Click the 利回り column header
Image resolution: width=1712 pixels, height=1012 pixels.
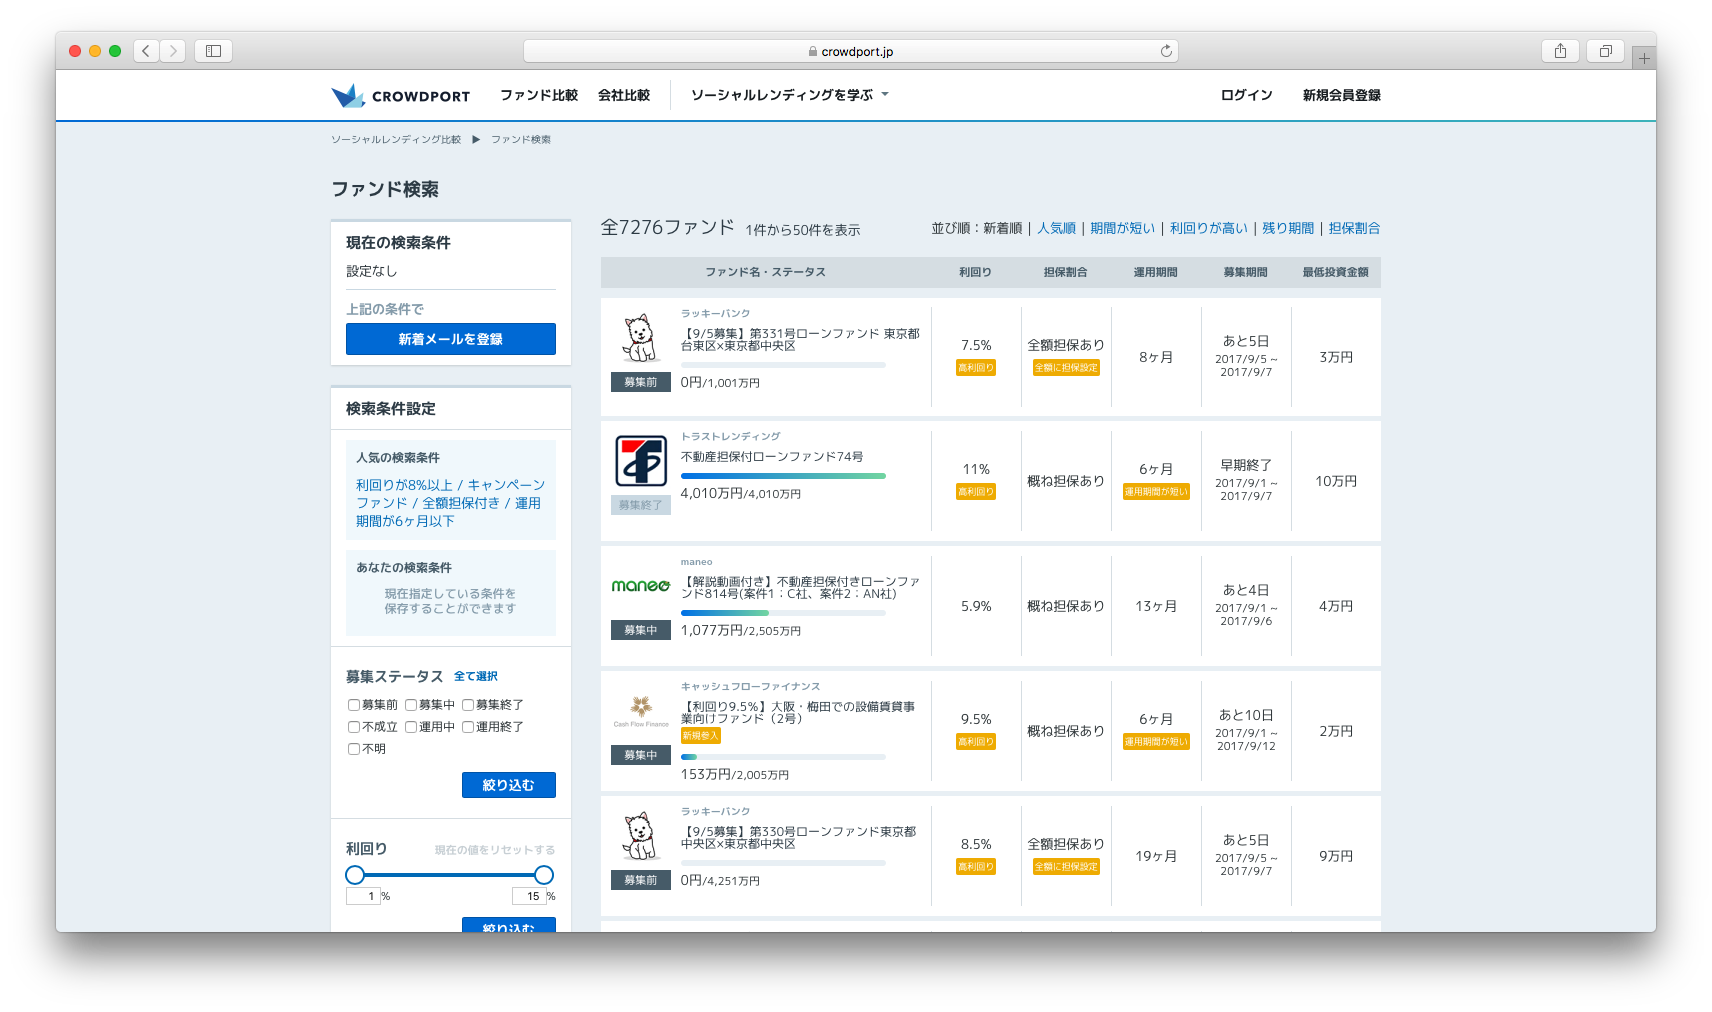(976, 272)
